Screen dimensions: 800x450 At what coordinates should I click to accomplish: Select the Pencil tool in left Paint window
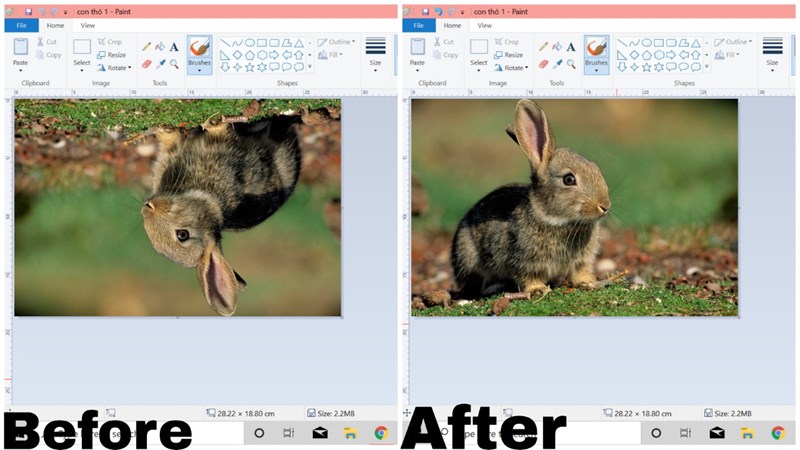(x=146, y=46)
